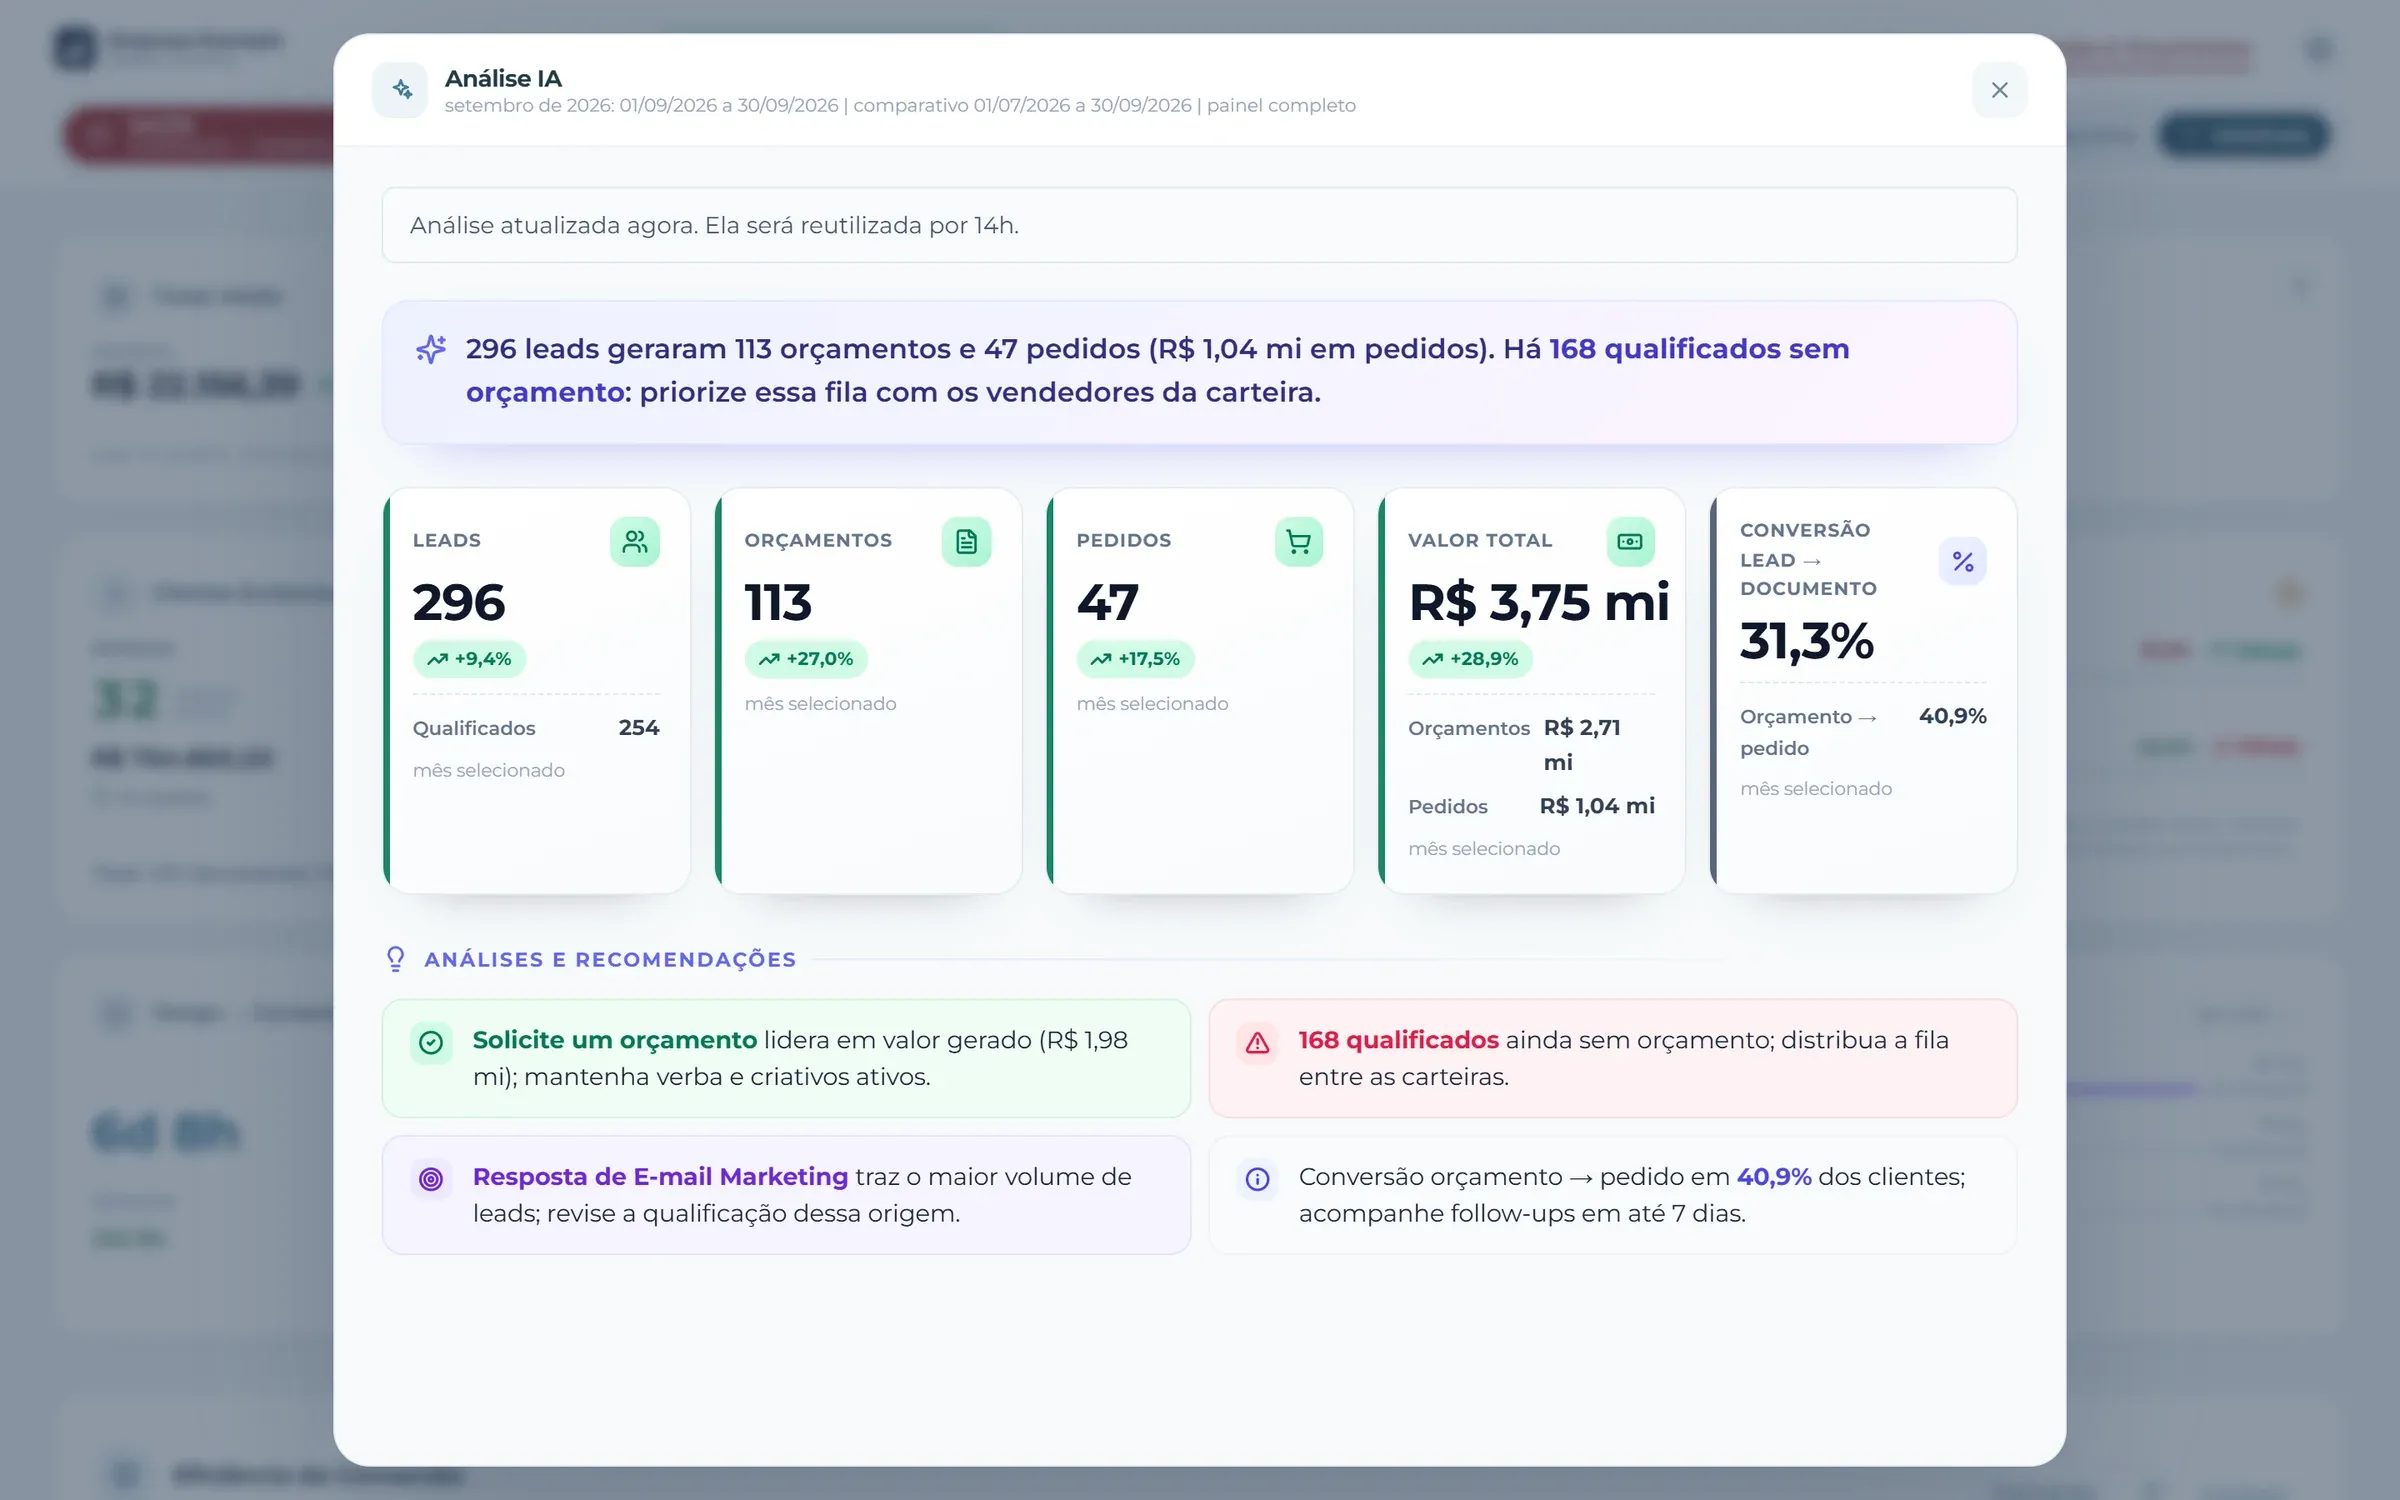The height and width of the screenshot is (1500, 2400).
Task: Click the Orçamento → pedido 40,9% value
Action: click(x=1952, y=716)
